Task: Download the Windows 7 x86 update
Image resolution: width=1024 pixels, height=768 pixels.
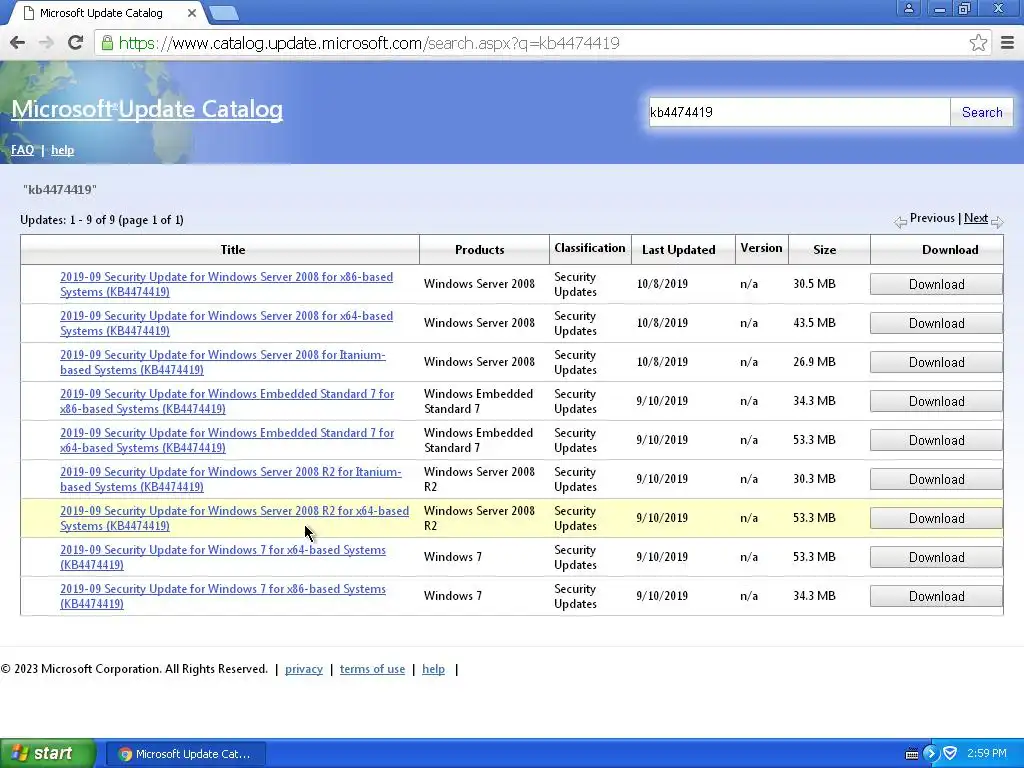Action: click(x=936, y=596)
